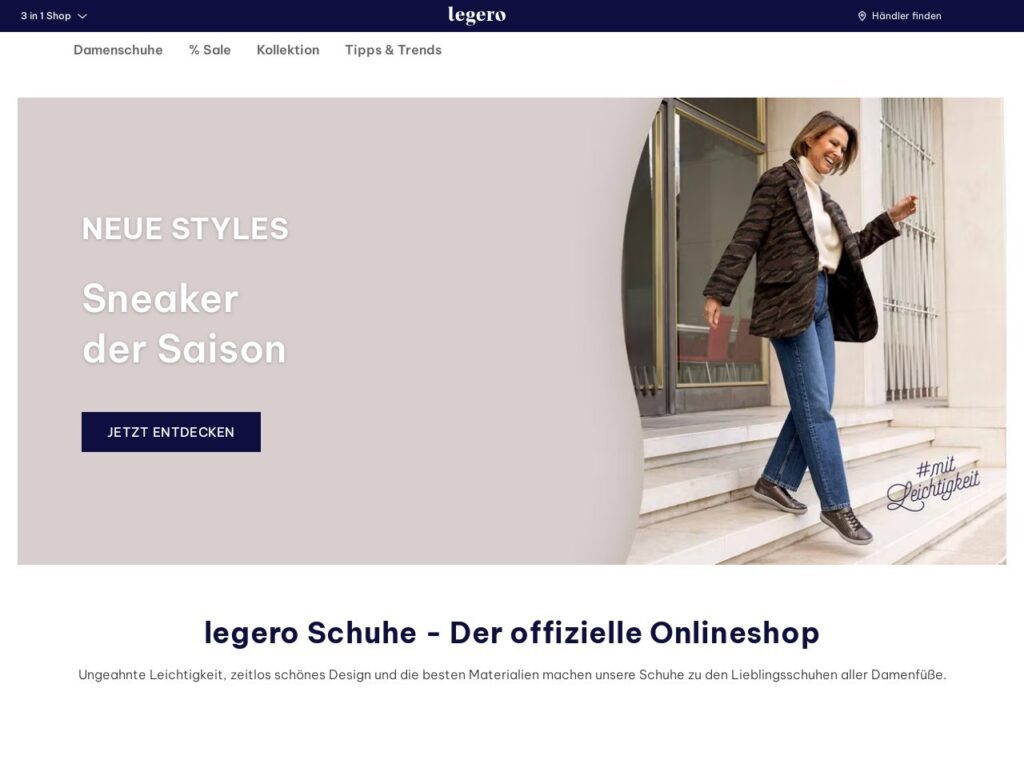Open Tipps & Trends menu
1024x768 pixels.
[393, 50]
